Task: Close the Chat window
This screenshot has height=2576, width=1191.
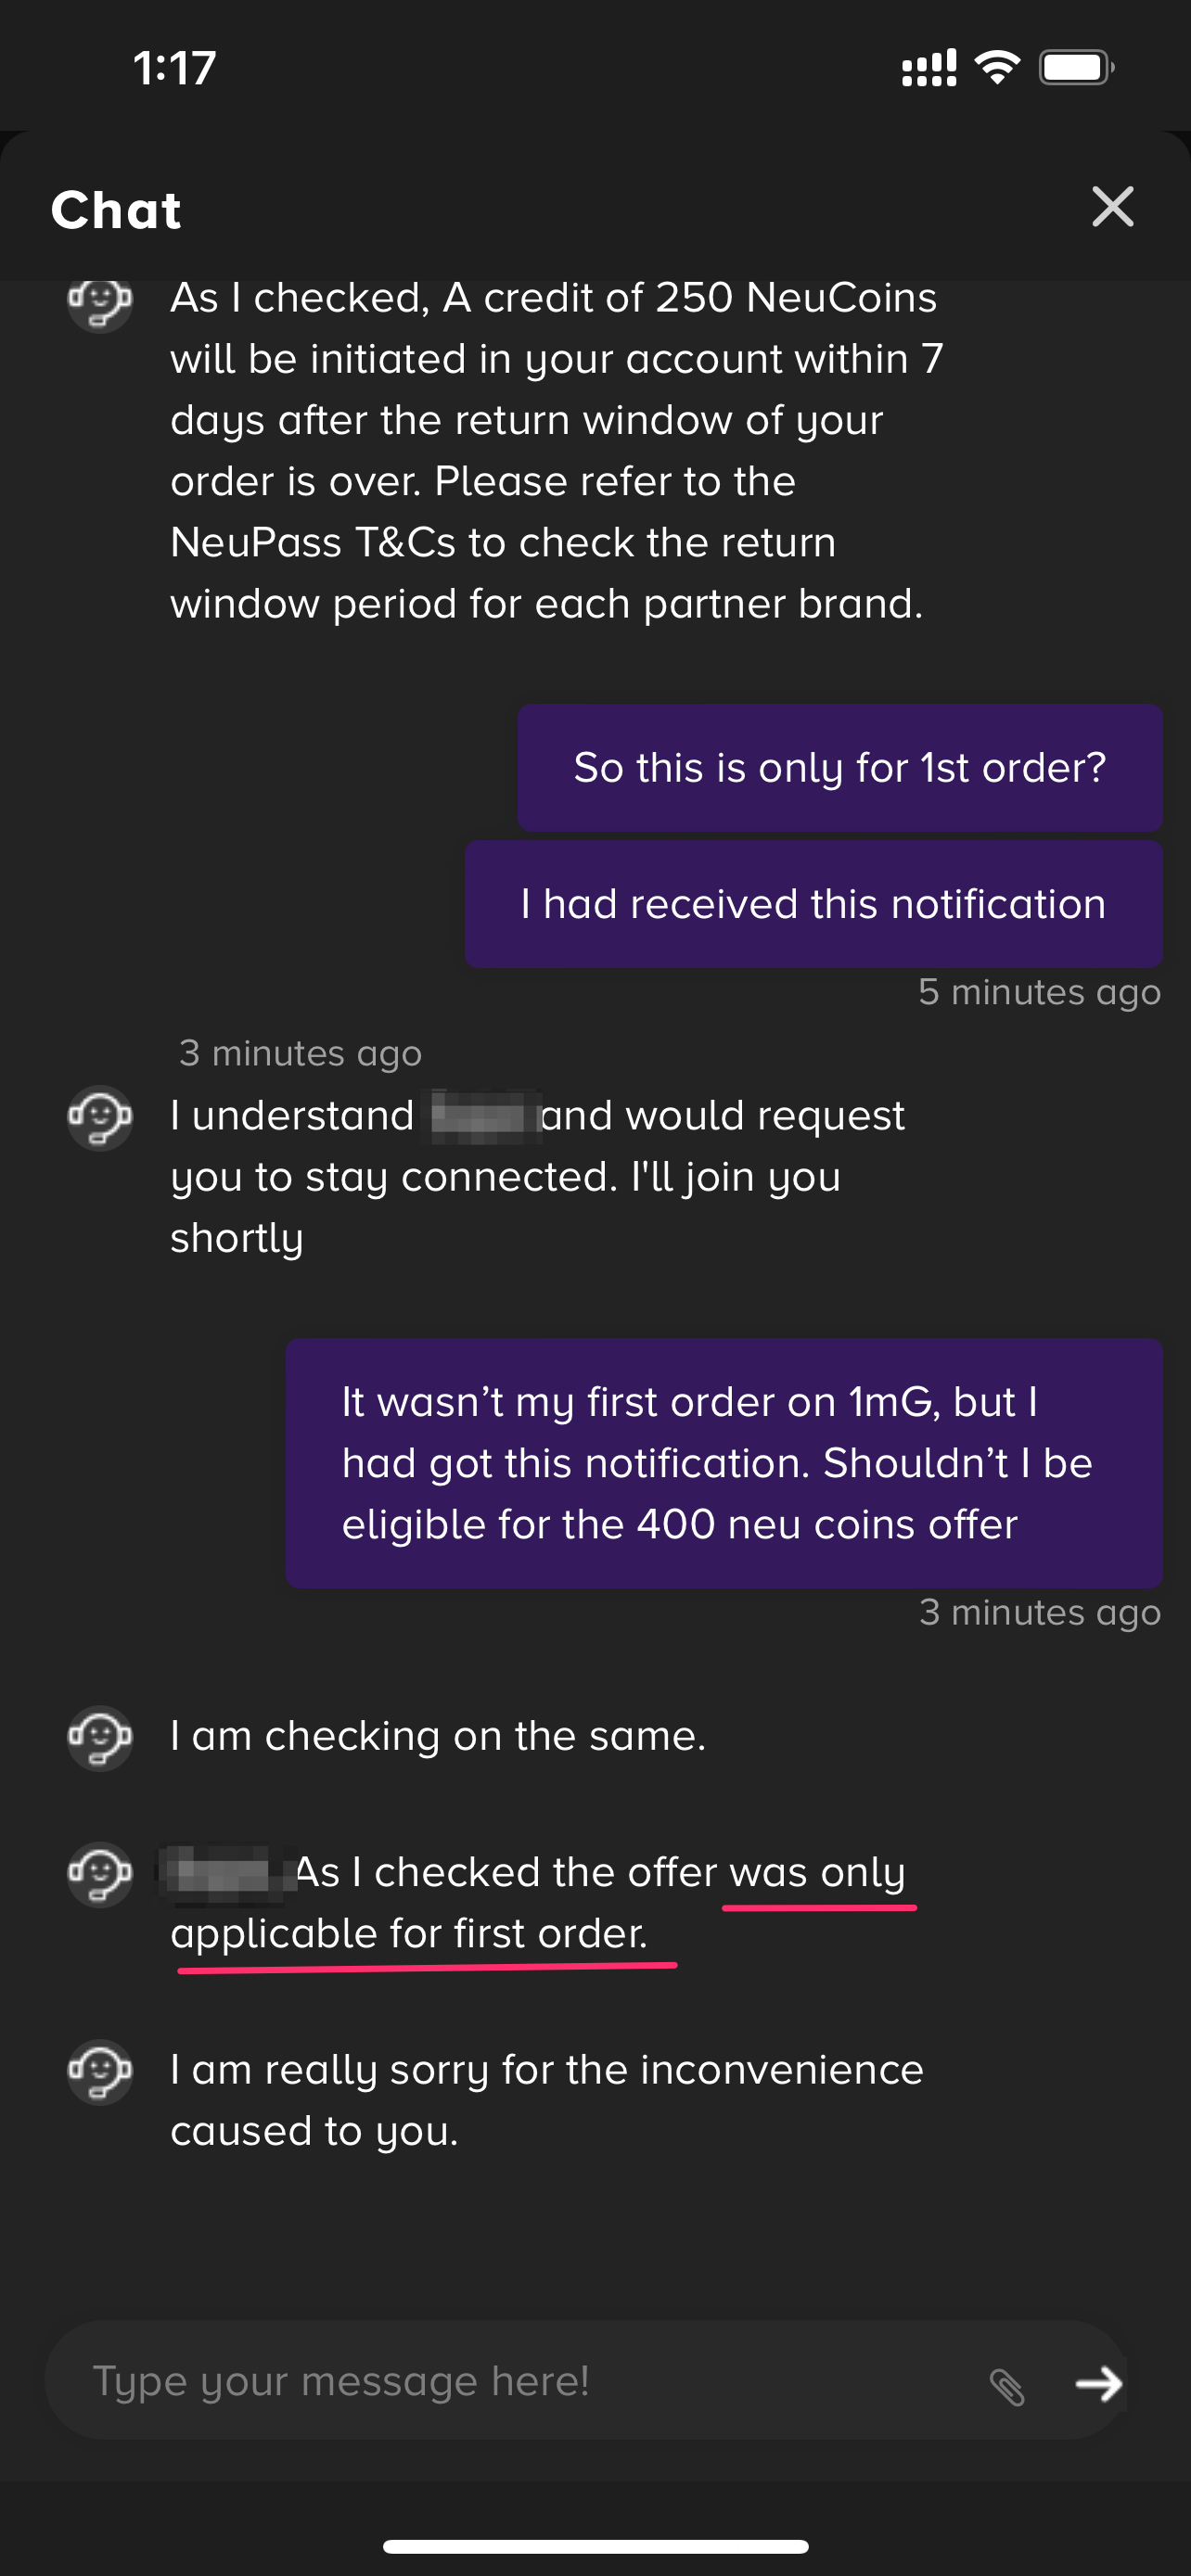Action: pyautogui.click(x=1112, y=207)
